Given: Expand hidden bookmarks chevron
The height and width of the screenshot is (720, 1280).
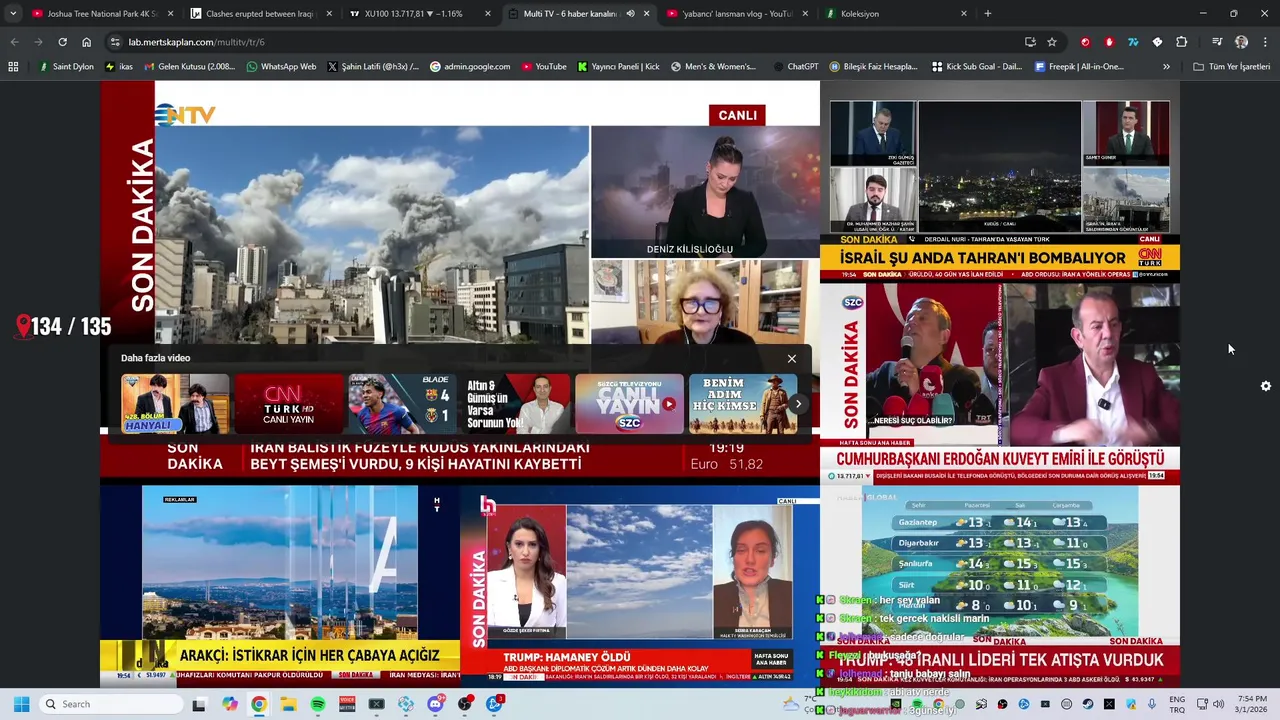Looking at the screenshot, I should tap(1166, 67).
